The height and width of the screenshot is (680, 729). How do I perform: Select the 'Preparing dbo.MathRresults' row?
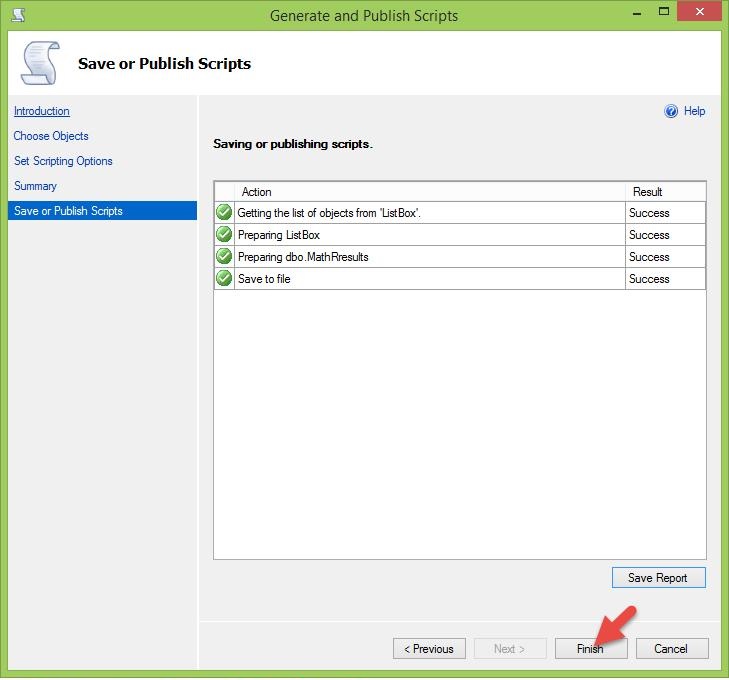[x=460, y=257]
